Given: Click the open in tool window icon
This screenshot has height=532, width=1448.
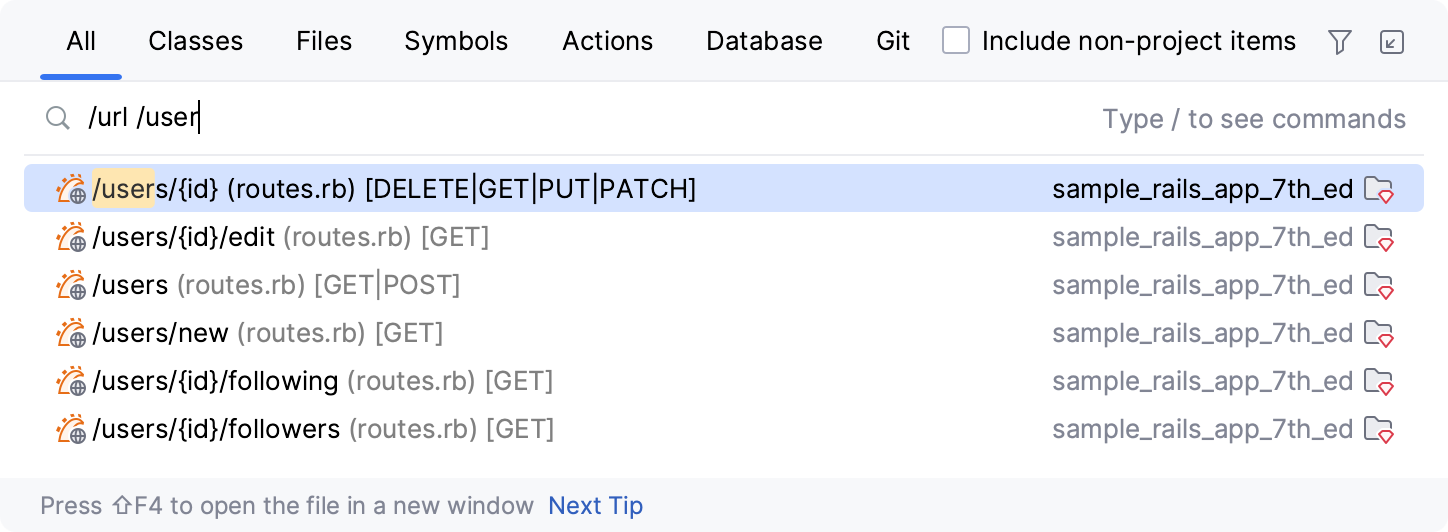Looking at the screenshot, I should point(1391,41).
